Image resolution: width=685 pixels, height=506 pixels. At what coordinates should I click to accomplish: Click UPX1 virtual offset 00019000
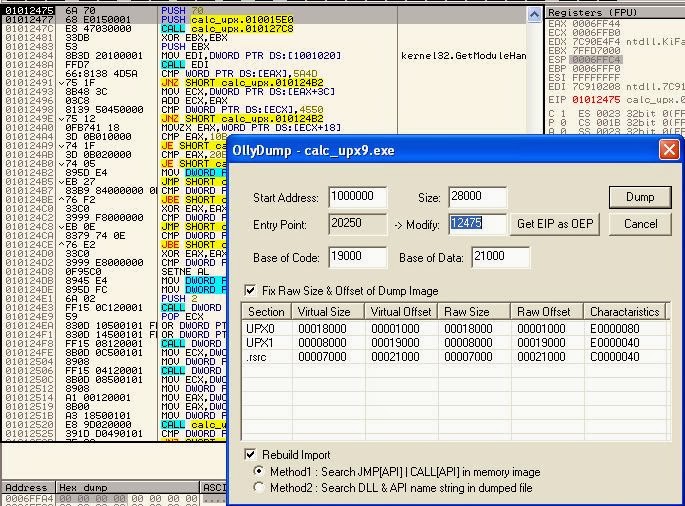pyautogui.click(x=395, y=343)
